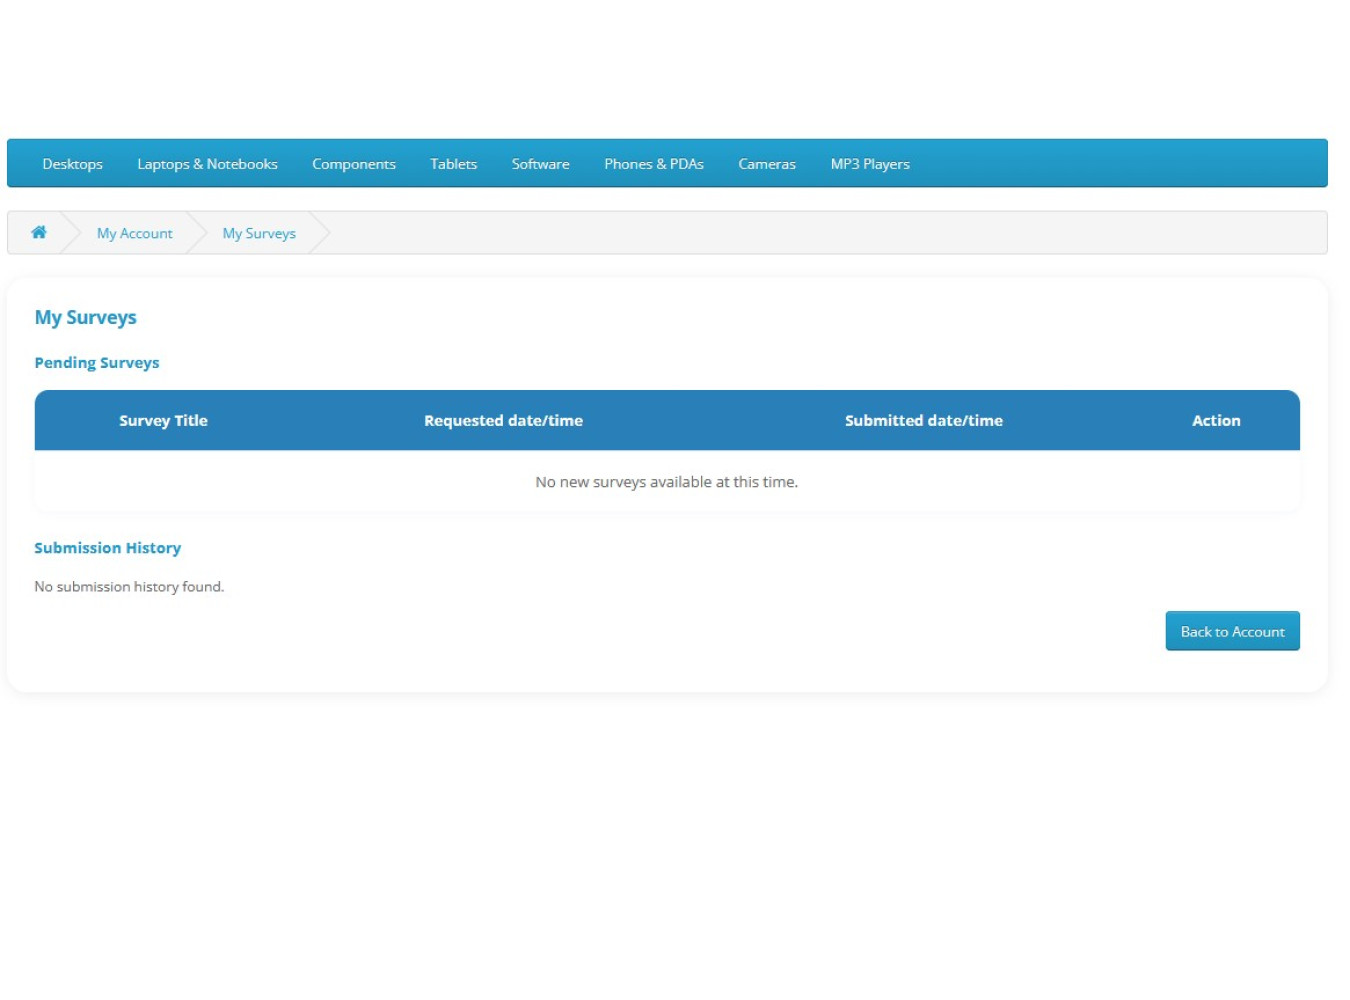Click the My Account breadcrumb link
This screenshot has height=1000, width=1350.
(134, 233)
